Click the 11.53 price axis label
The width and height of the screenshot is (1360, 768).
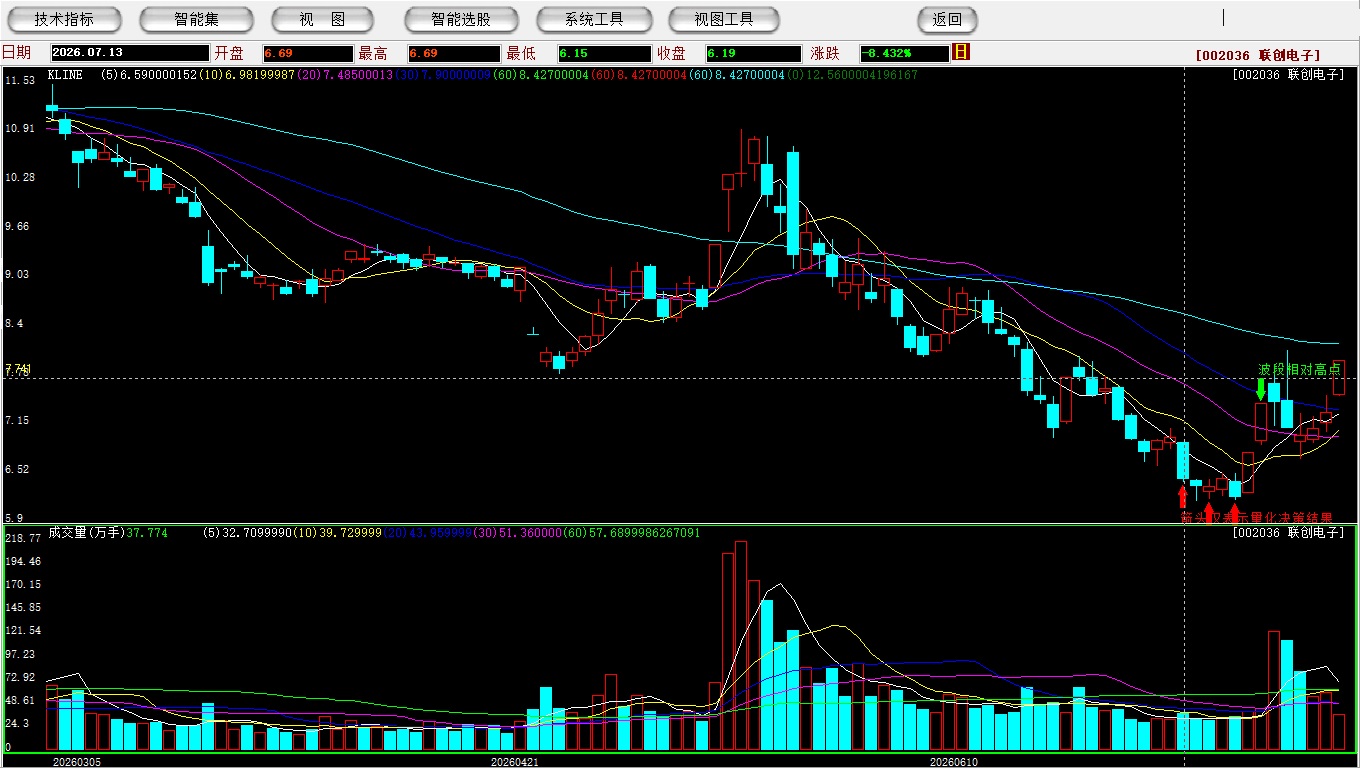click(20, 80)
